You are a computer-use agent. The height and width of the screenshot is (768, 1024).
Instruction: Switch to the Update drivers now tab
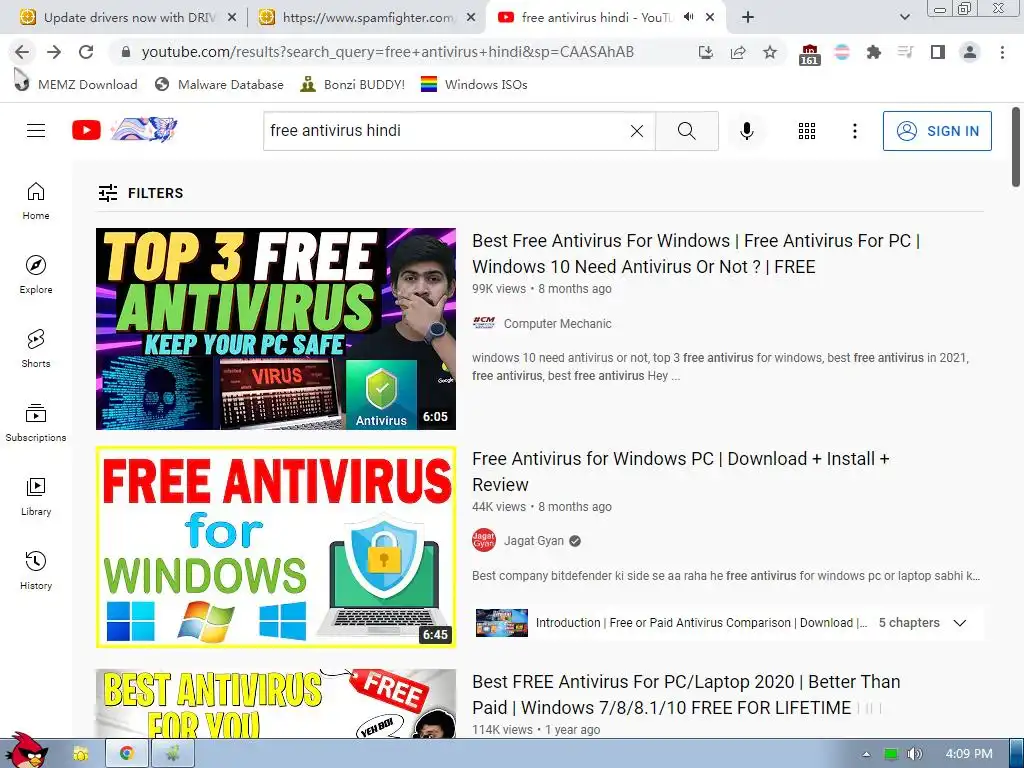[x=128, y=18]
